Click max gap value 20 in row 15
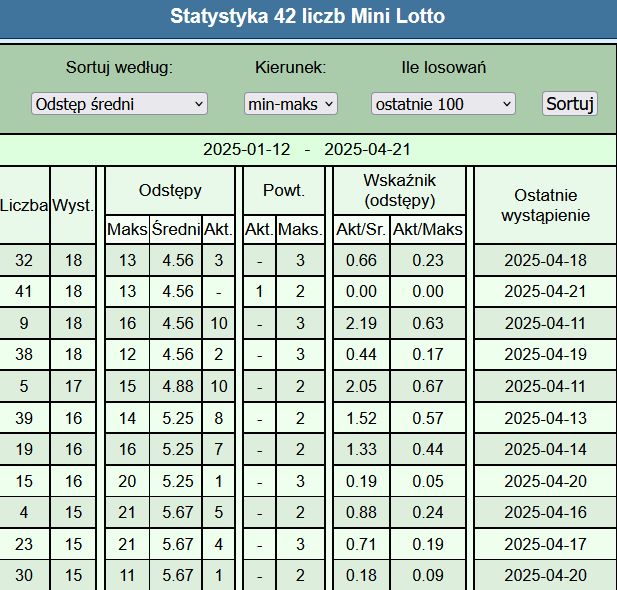The image size is (617, 590). 127,481
